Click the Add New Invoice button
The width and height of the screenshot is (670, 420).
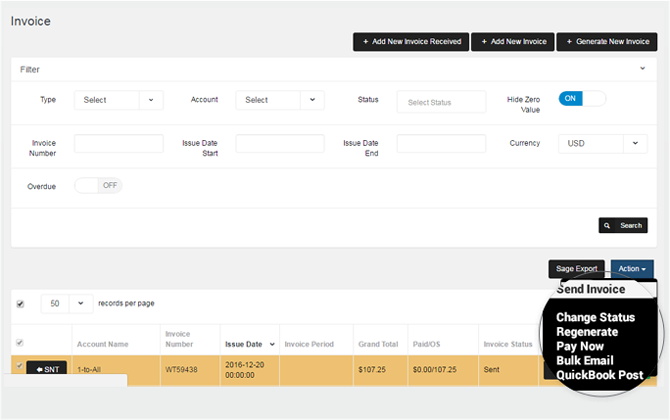tap(512, 41)
